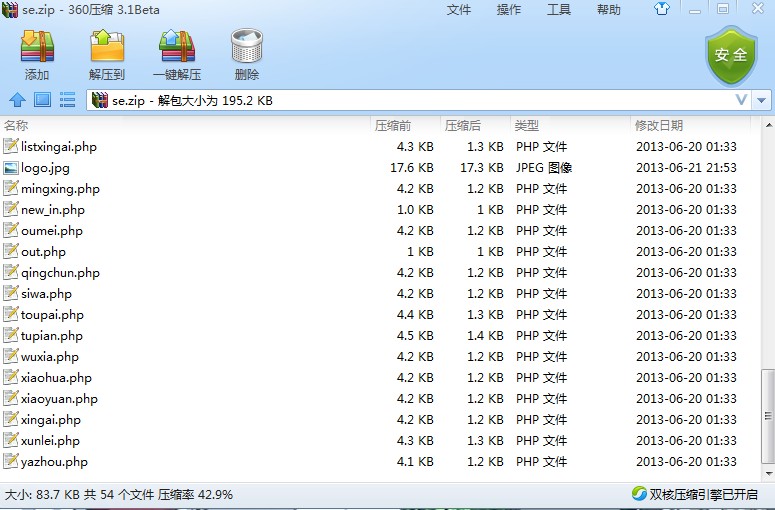The width and height of the screenshot is (775, 510).
Task: Switch to list detail view
Action: tap(67, 100)
